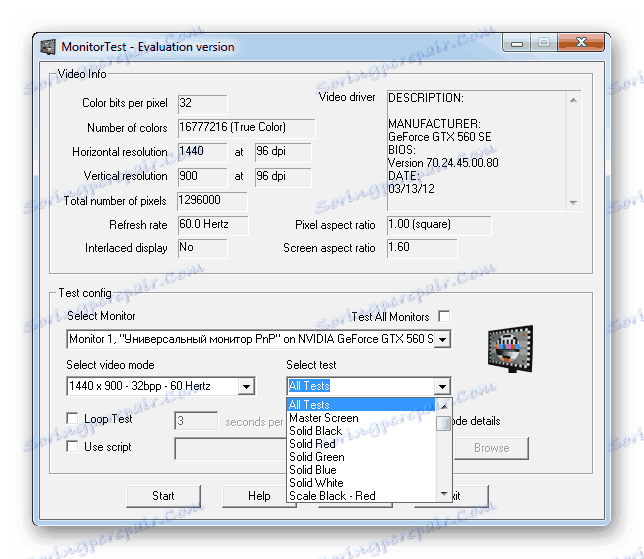The image size is (644, 559).
Task: Click the Video driver scroll down arrow
Action: tap(573, 202)
